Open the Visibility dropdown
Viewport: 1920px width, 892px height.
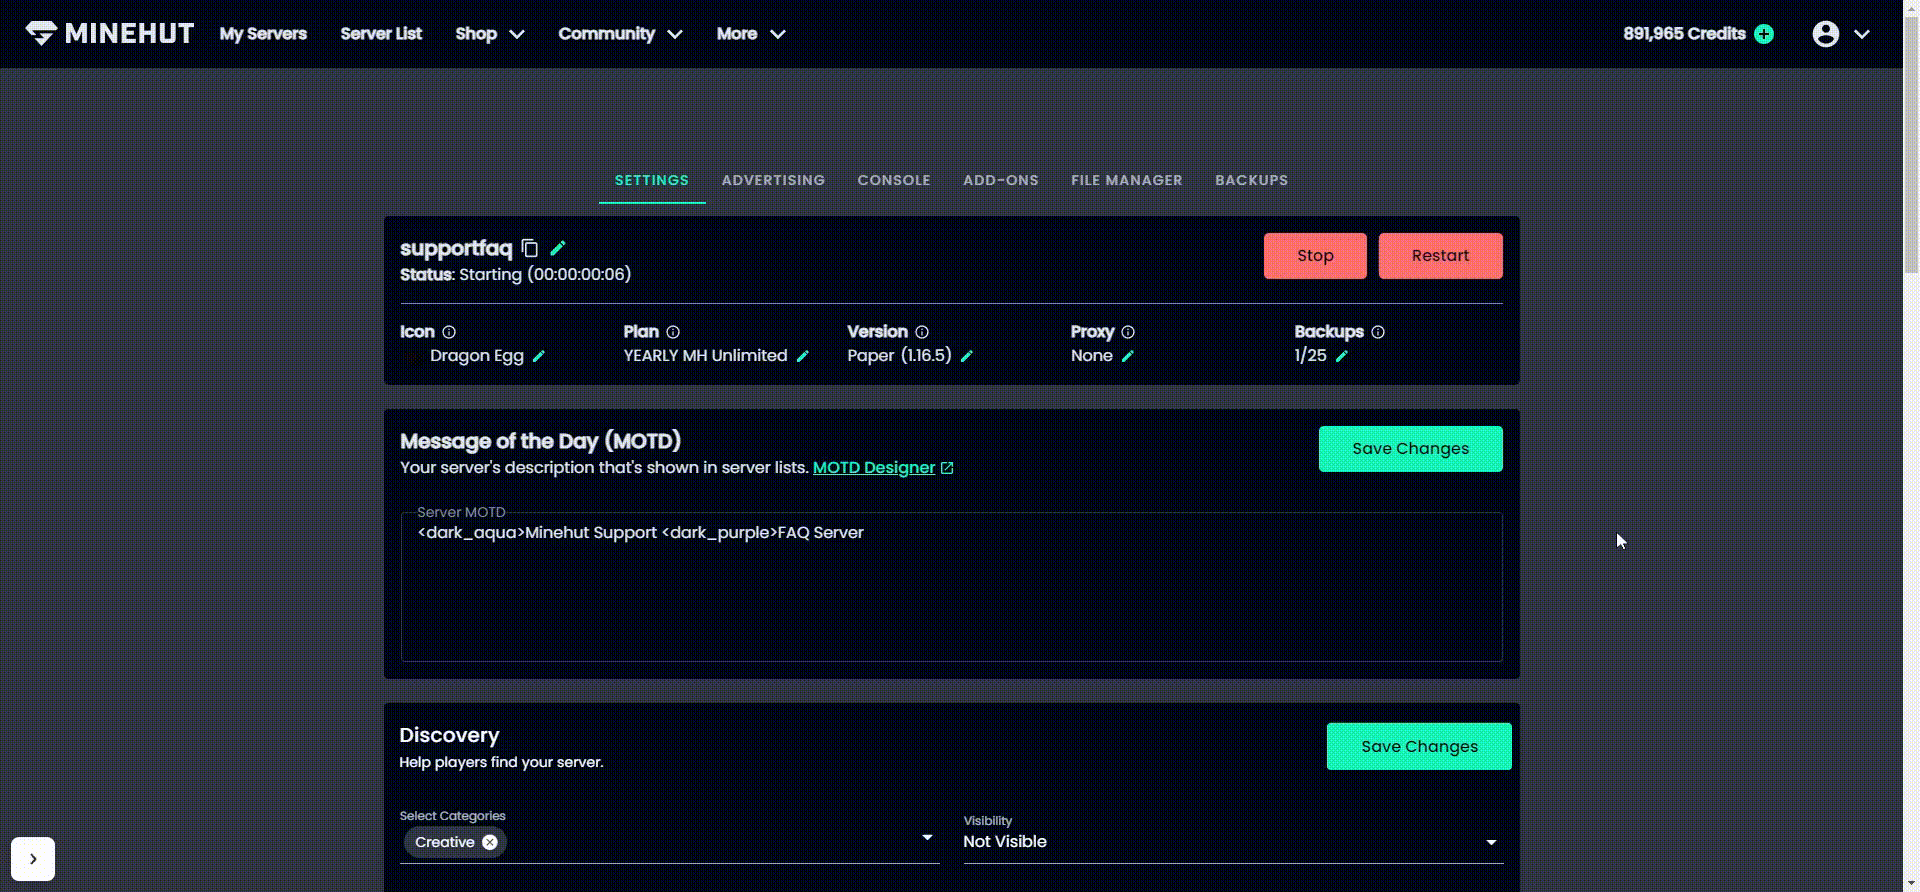(x=1233, y=842)
